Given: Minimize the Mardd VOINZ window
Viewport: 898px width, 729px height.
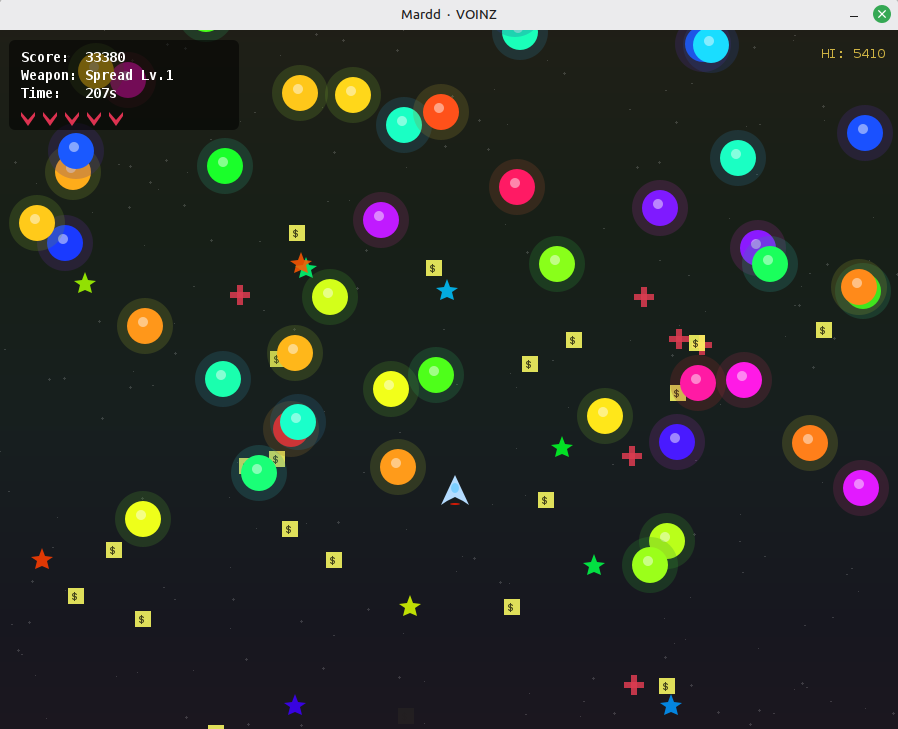Looking at the screenshot, I should [x=853, y=14].
